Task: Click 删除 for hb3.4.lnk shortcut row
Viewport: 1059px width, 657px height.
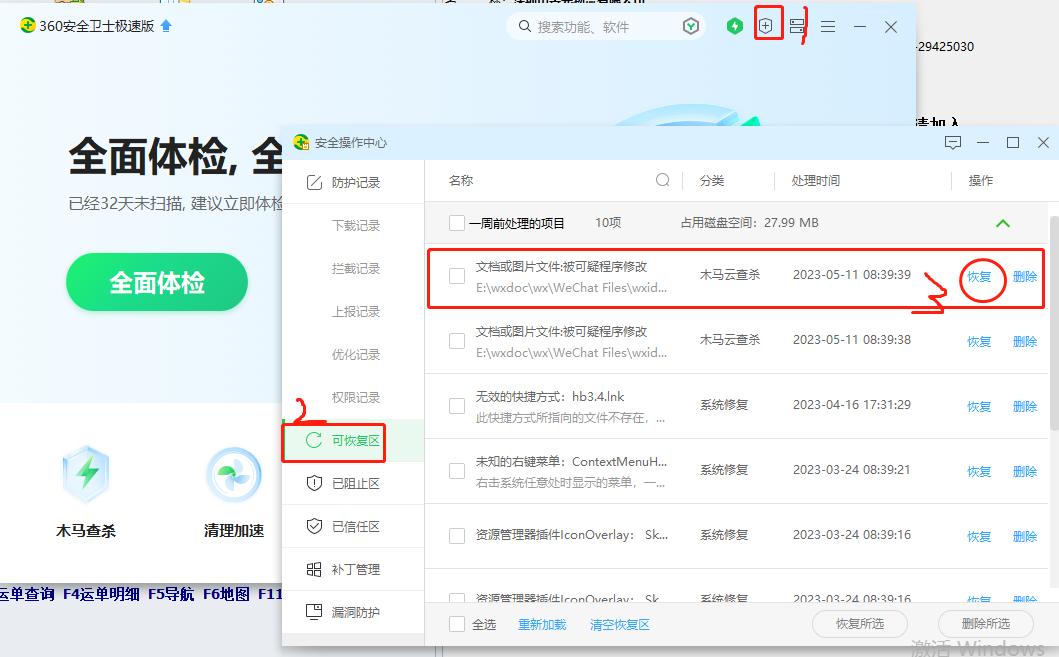Action: [x=1025, y=406]
